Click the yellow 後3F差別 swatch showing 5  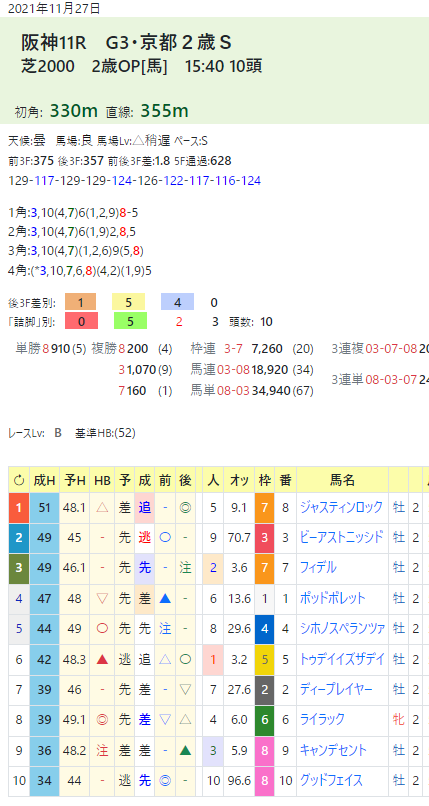pos(129,302)
